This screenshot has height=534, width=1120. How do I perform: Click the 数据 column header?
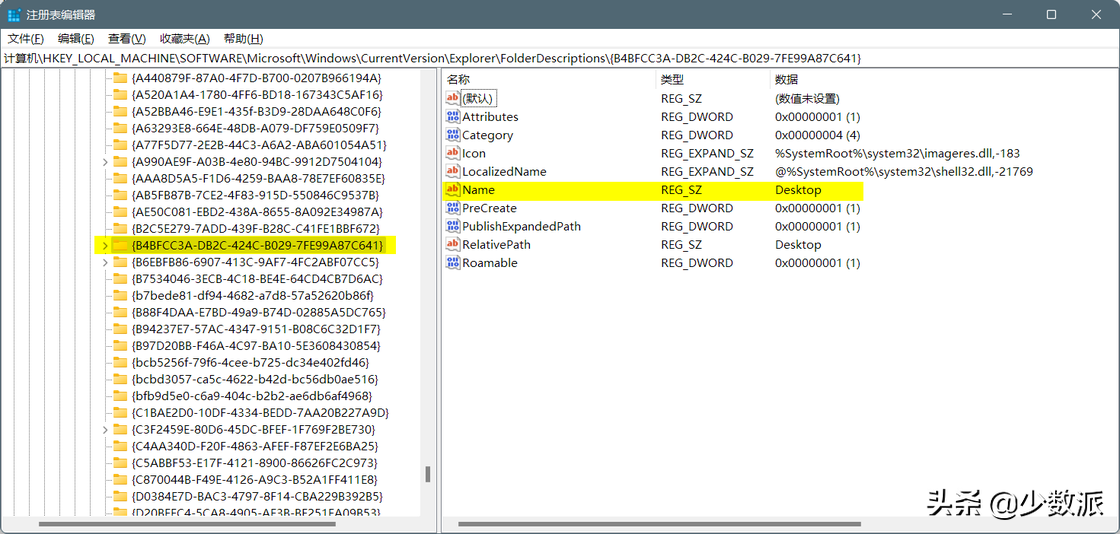(x=786, y=79)
